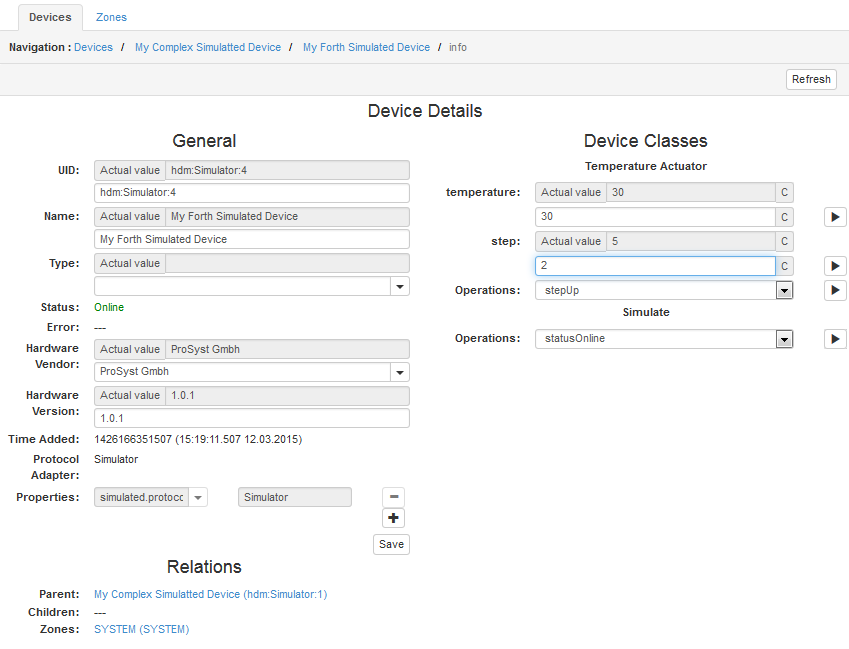The image size is (849, 649).
Task: Select the Devices tab
Action: tap(50, 17)
